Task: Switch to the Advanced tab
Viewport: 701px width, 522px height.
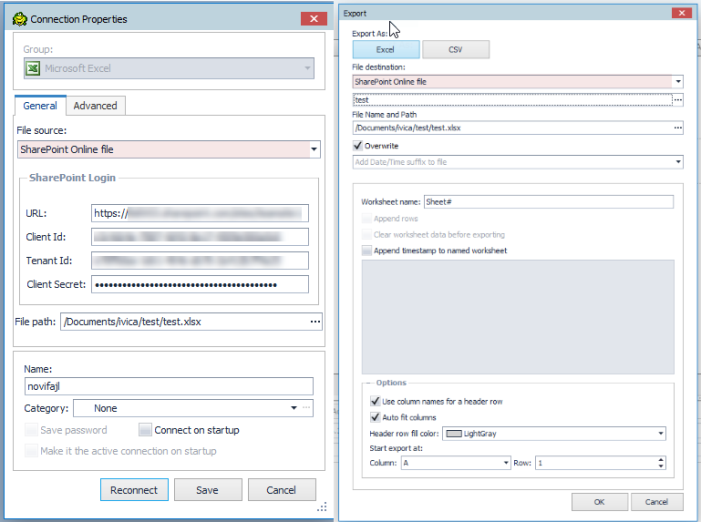Action: tap(95, 106)
